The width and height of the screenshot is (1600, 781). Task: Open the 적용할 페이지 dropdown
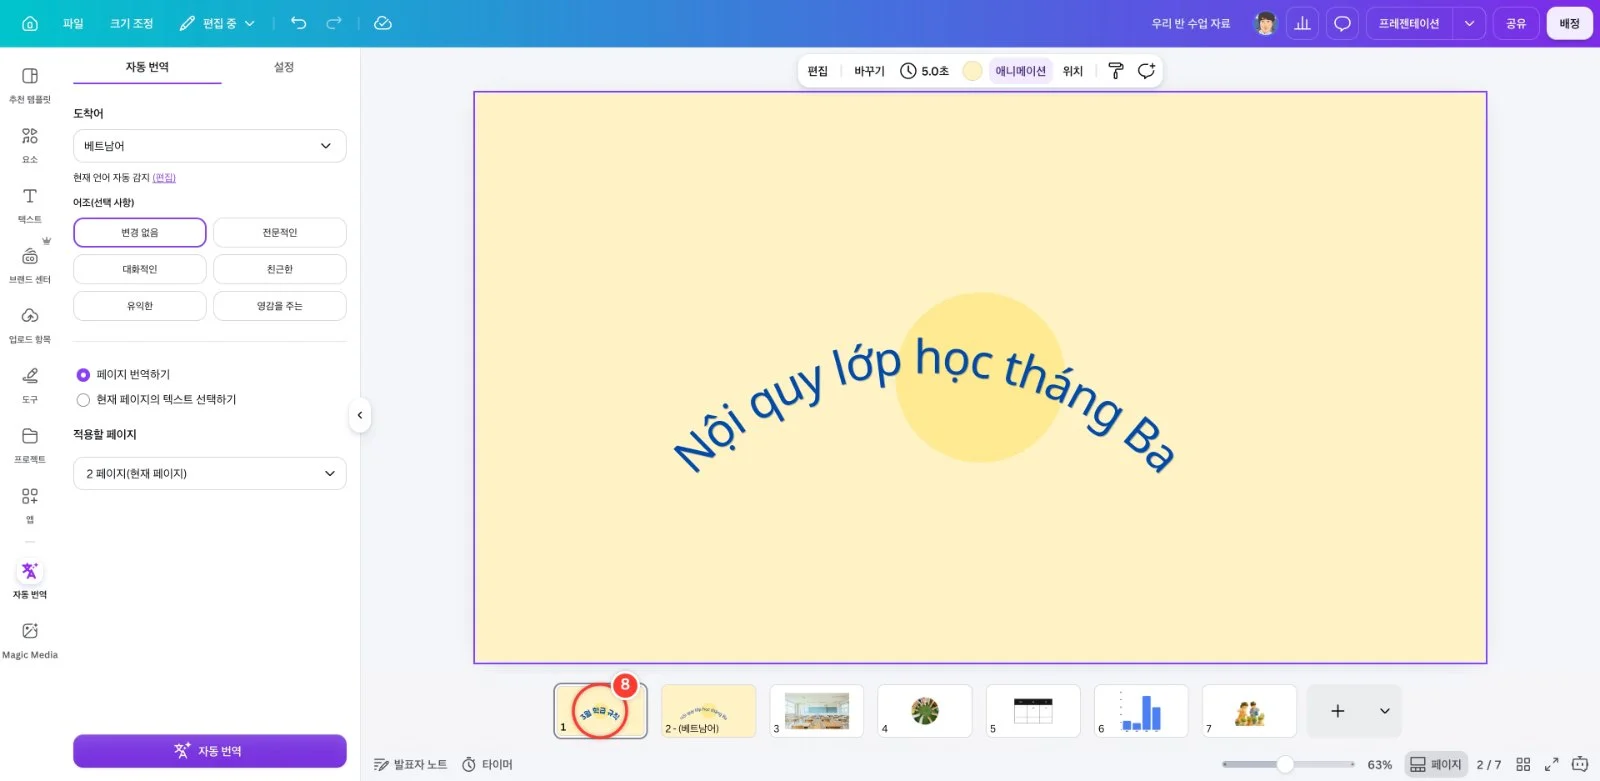(x=210, y=473)
